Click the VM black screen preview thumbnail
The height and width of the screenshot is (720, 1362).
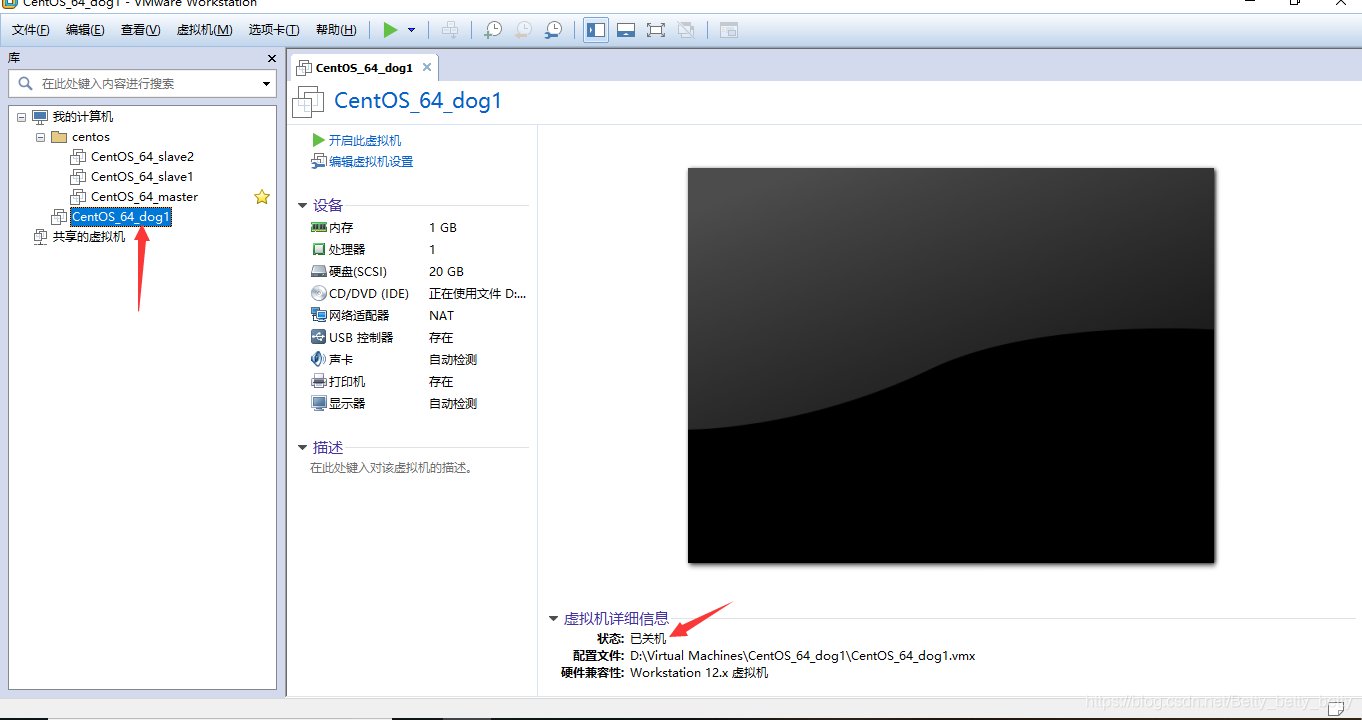click(951, 365)
